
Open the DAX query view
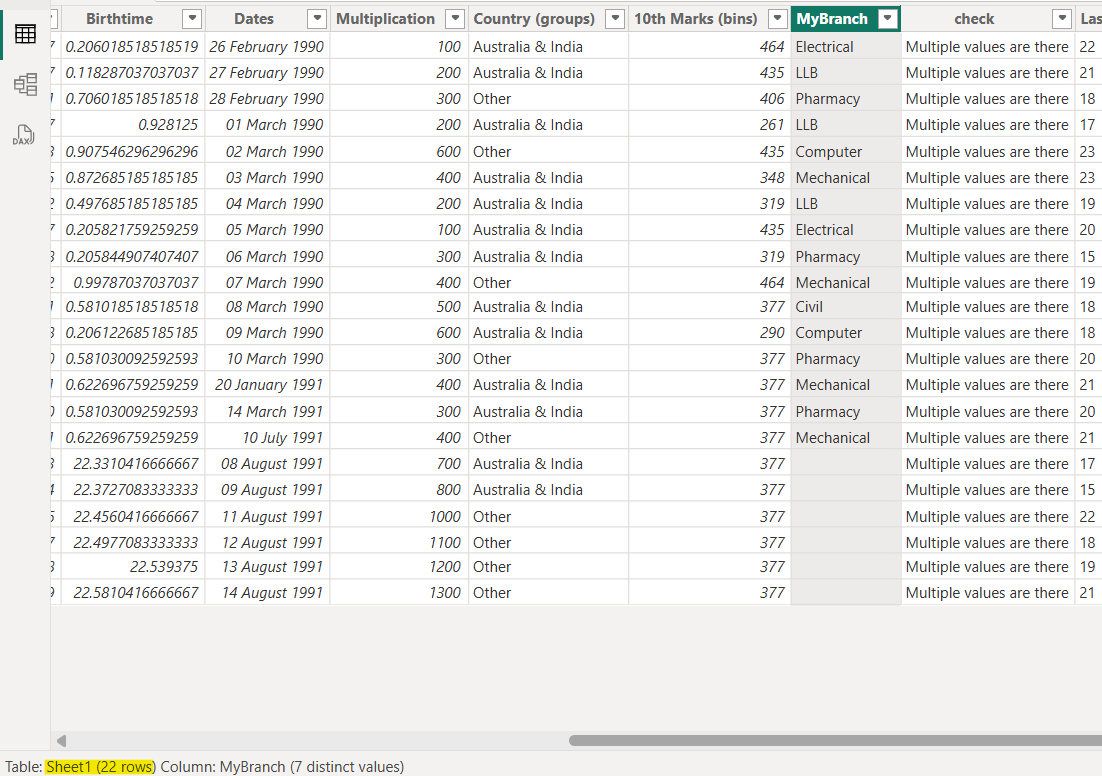(25, 135)
